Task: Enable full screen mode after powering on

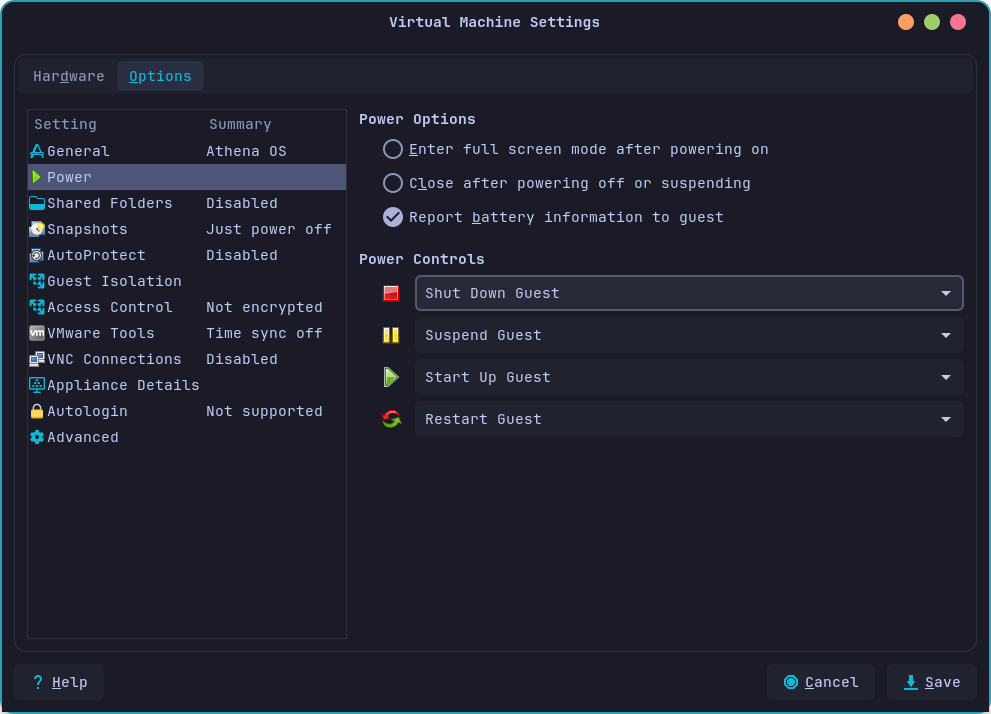Action: click(392, 149)
